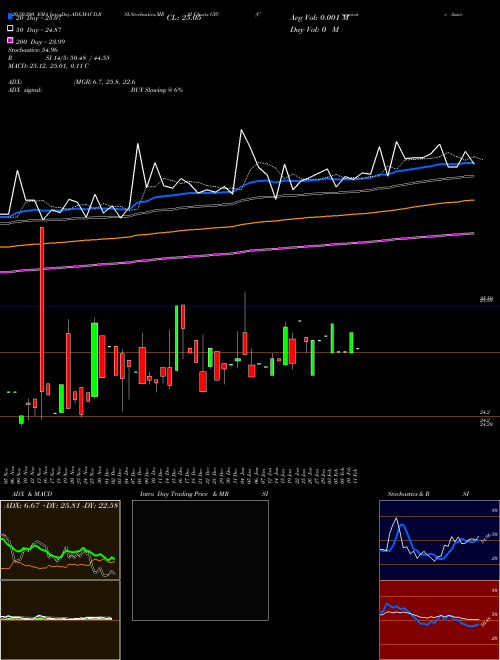Click the 'MACD: 25.12, 25.01, 0.11 C' readout
Viewport: 500px width, 660px height.
(x=48, y=66)
